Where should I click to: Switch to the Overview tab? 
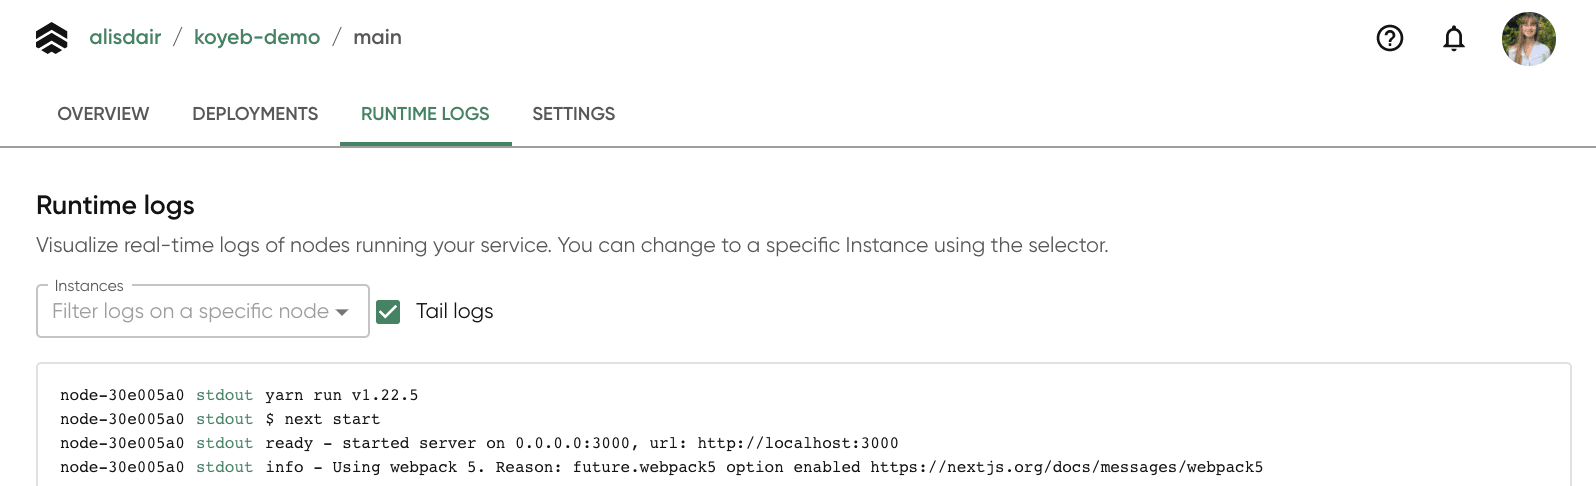pos(103,114)
